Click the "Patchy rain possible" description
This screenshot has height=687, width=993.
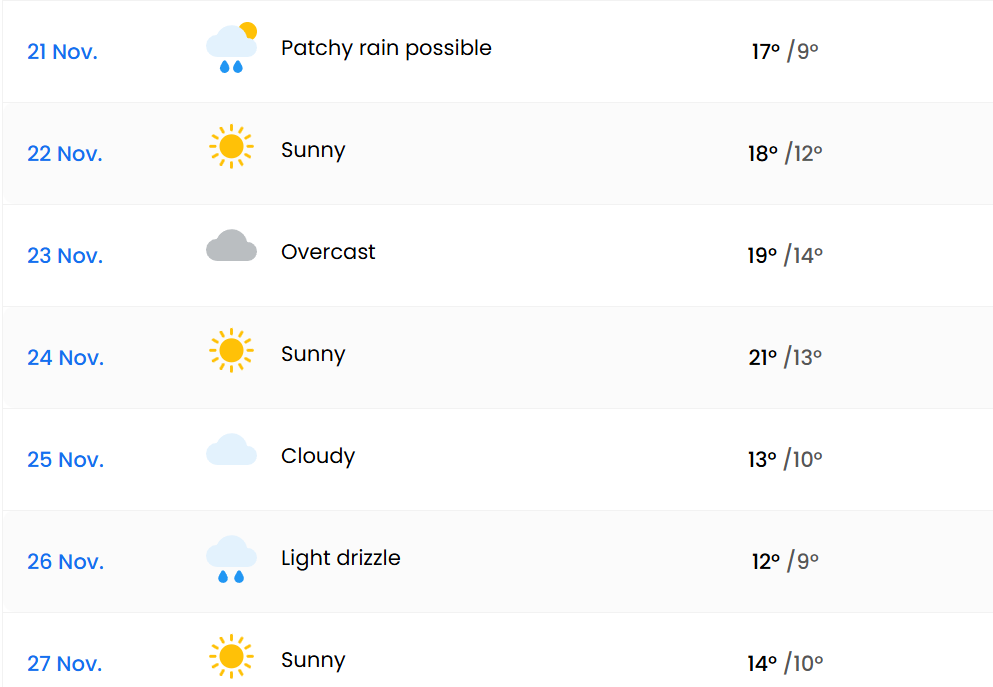(x=386, y=48)
